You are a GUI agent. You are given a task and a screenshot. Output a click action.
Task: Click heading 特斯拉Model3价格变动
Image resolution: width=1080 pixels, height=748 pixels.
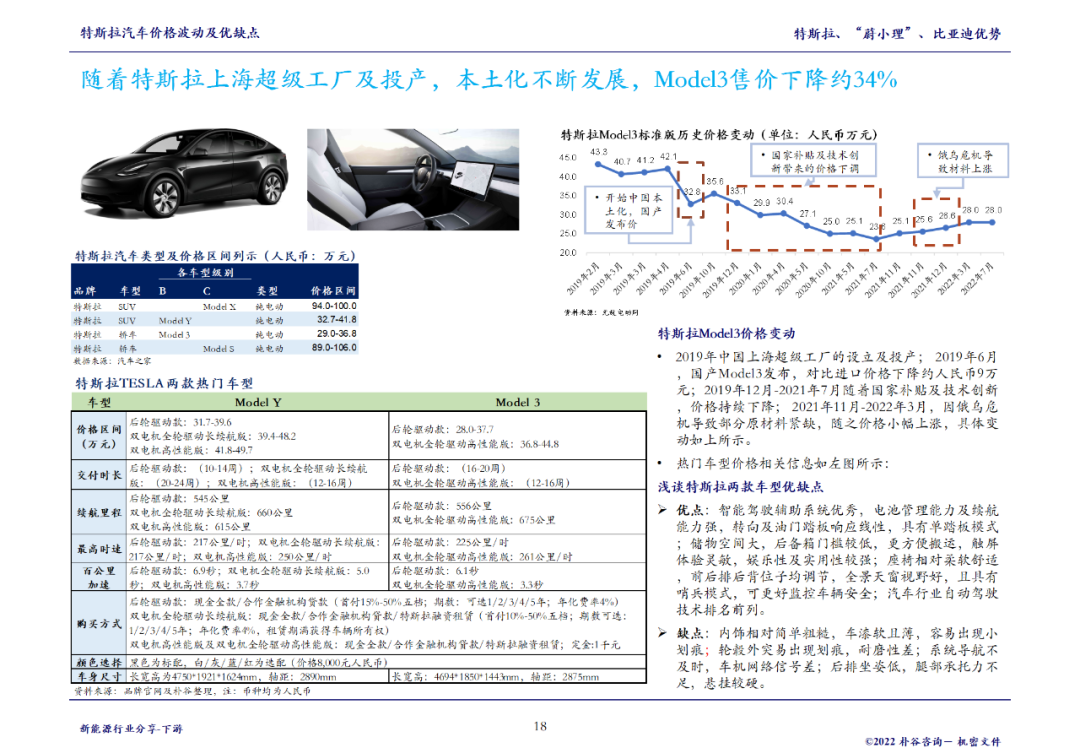click(726, 333)
